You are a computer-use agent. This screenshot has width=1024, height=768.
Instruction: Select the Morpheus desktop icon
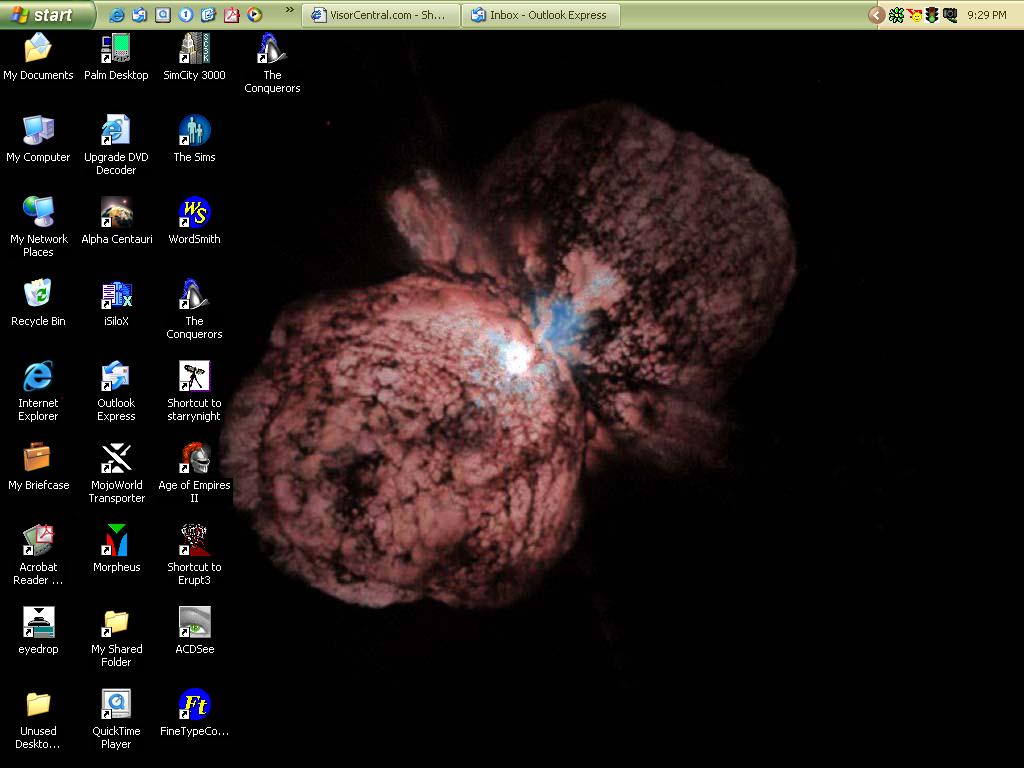click(116, 541)
